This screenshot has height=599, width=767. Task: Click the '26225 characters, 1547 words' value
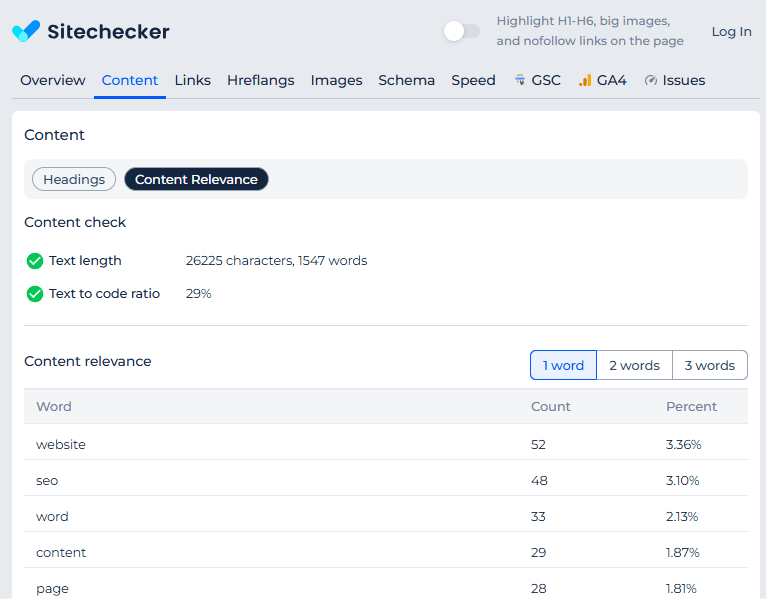(276, 261)
